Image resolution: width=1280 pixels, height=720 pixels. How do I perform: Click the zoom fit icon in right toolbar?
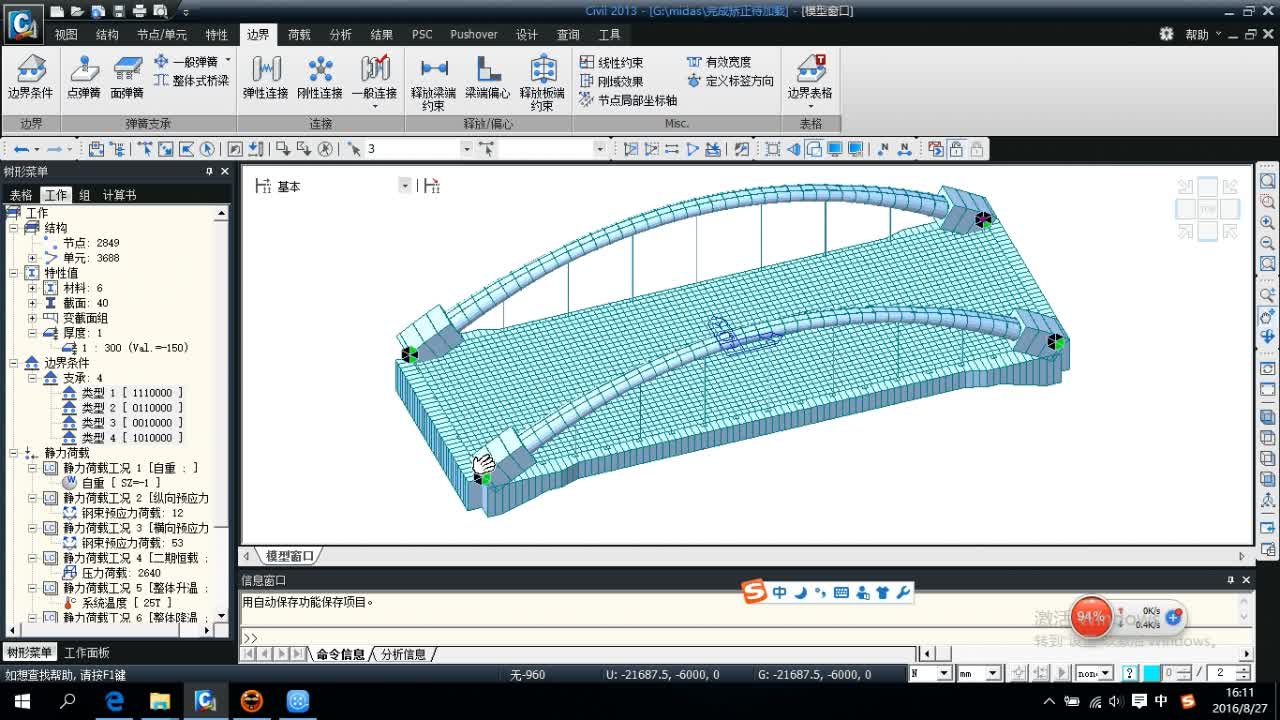pyautogui.click(x=1267, y=181)
